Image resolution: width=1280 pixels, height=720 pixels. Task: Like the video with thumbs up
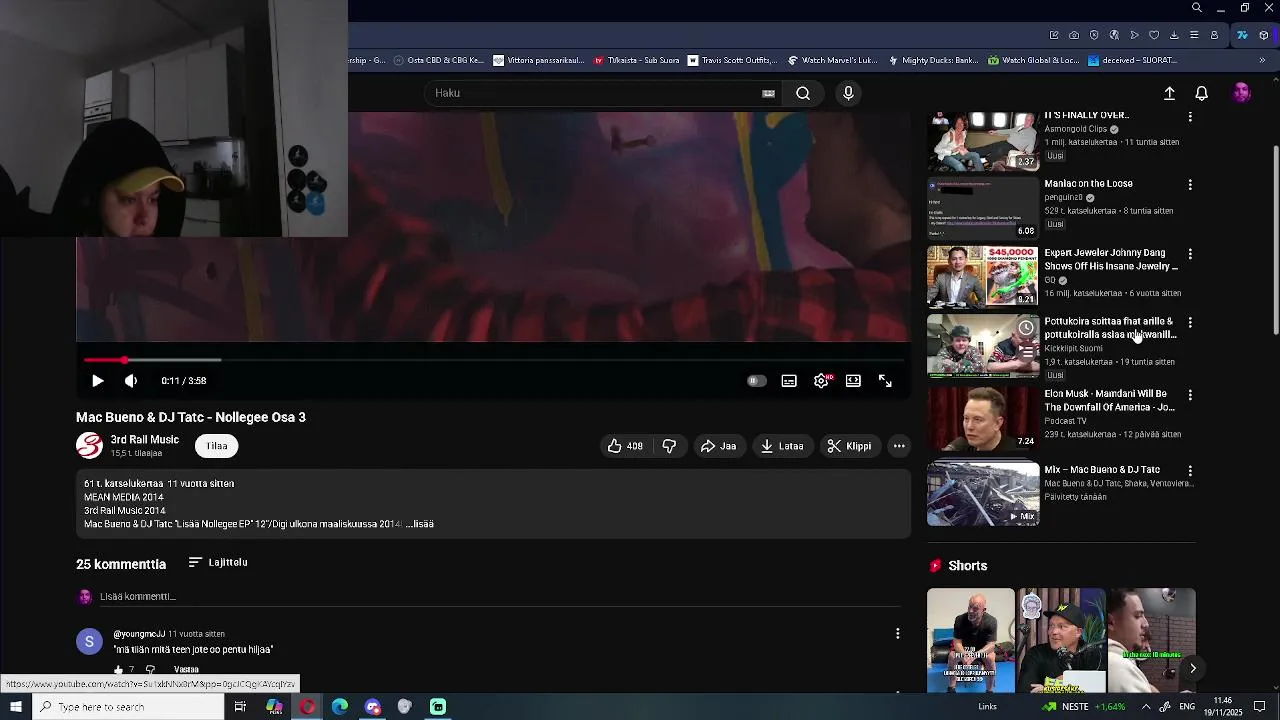[625, 446]
